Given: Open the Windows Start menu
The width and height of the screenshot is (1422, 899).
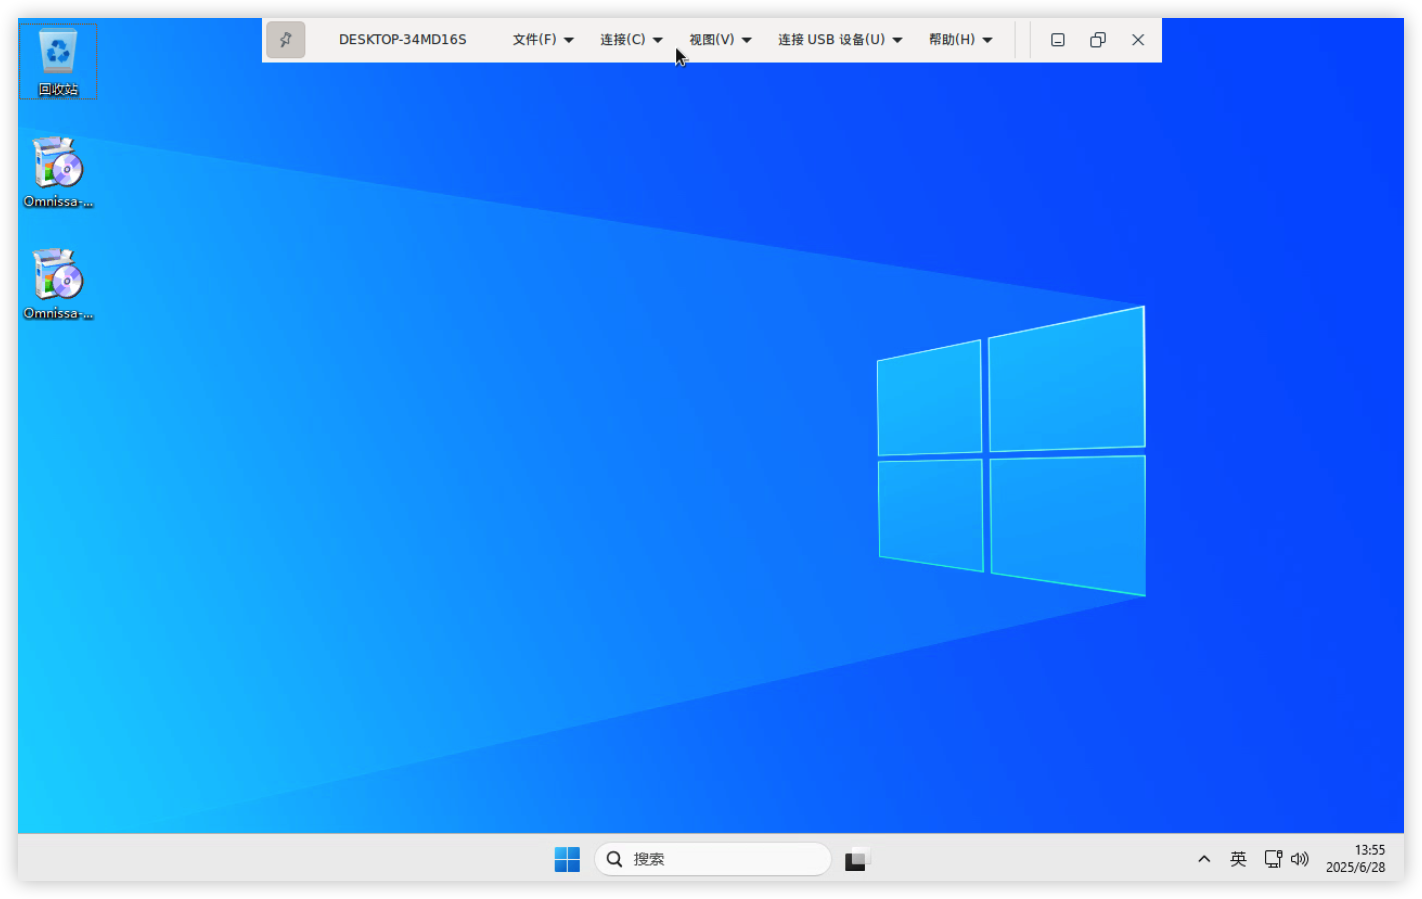Looking at the screenshot, I should (567, 859).
